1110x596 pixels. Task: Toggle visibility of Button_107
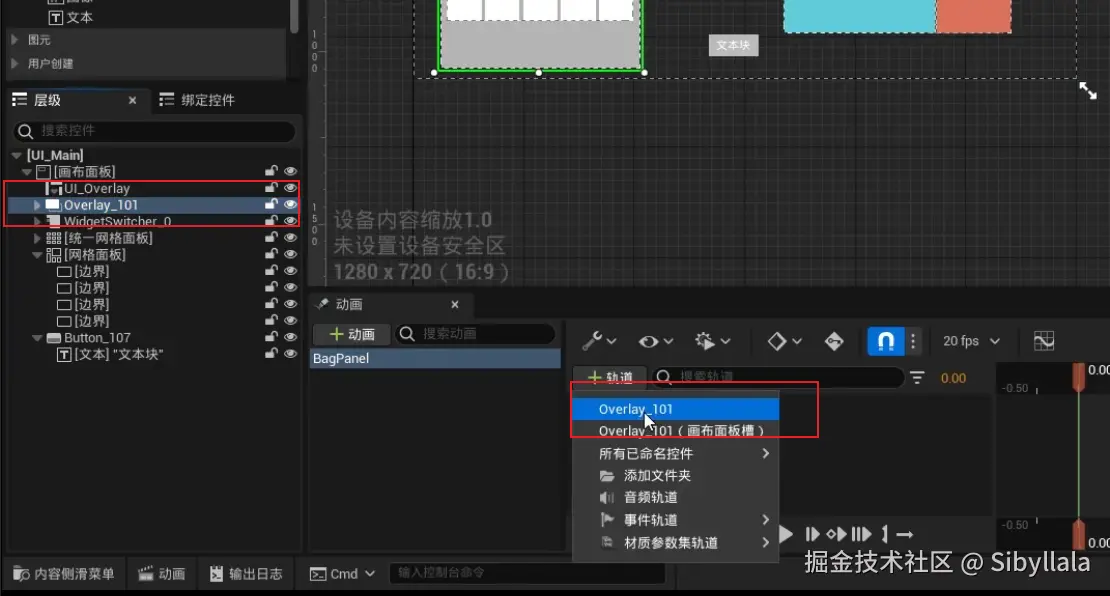pos(290,338)
